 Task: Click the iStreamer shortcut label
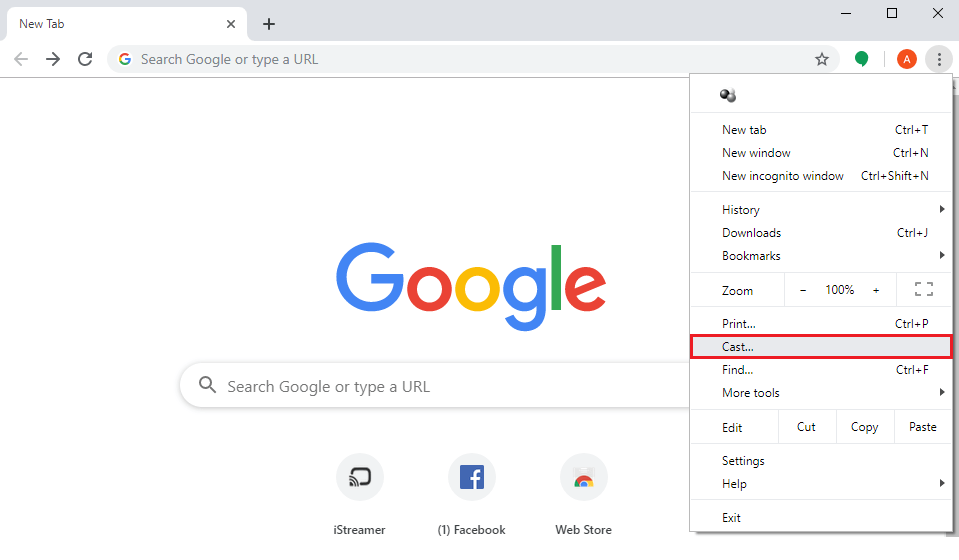[x=360, y=530]
